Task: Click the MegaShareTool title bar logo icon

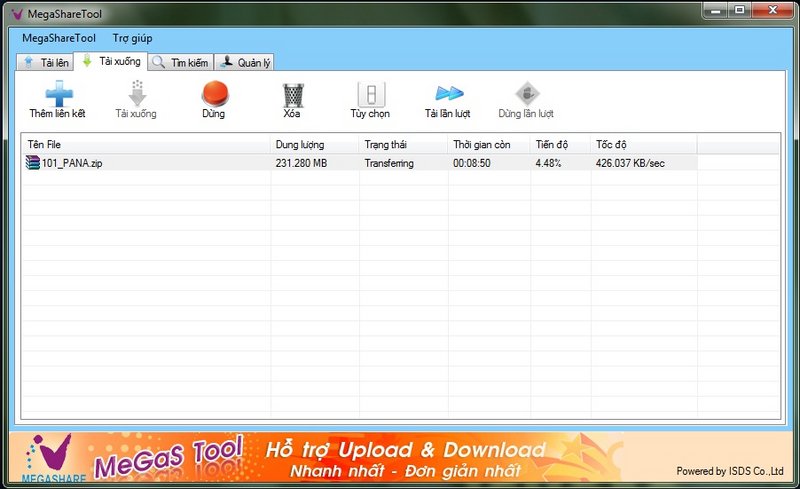Action: coord(15,13)
